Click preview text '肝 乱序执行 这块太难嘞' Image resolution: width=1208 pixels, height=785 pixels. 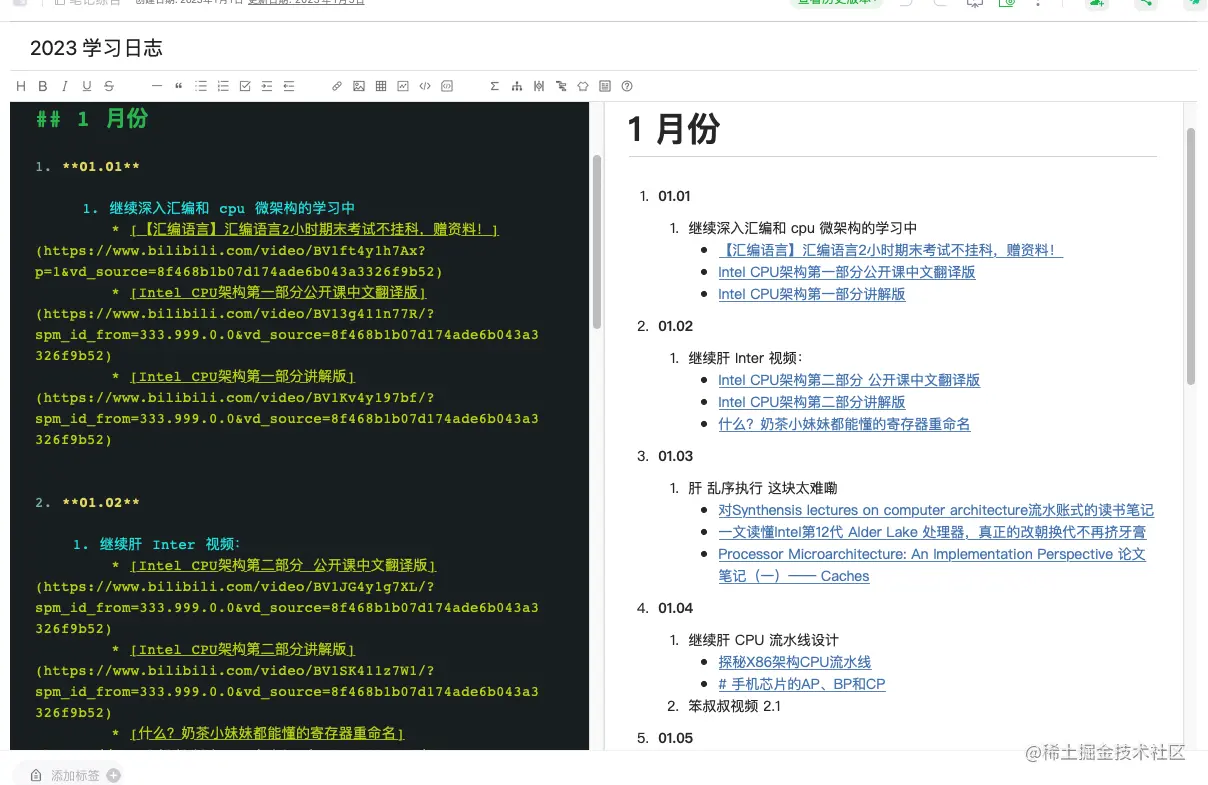(x=762, y=488)
